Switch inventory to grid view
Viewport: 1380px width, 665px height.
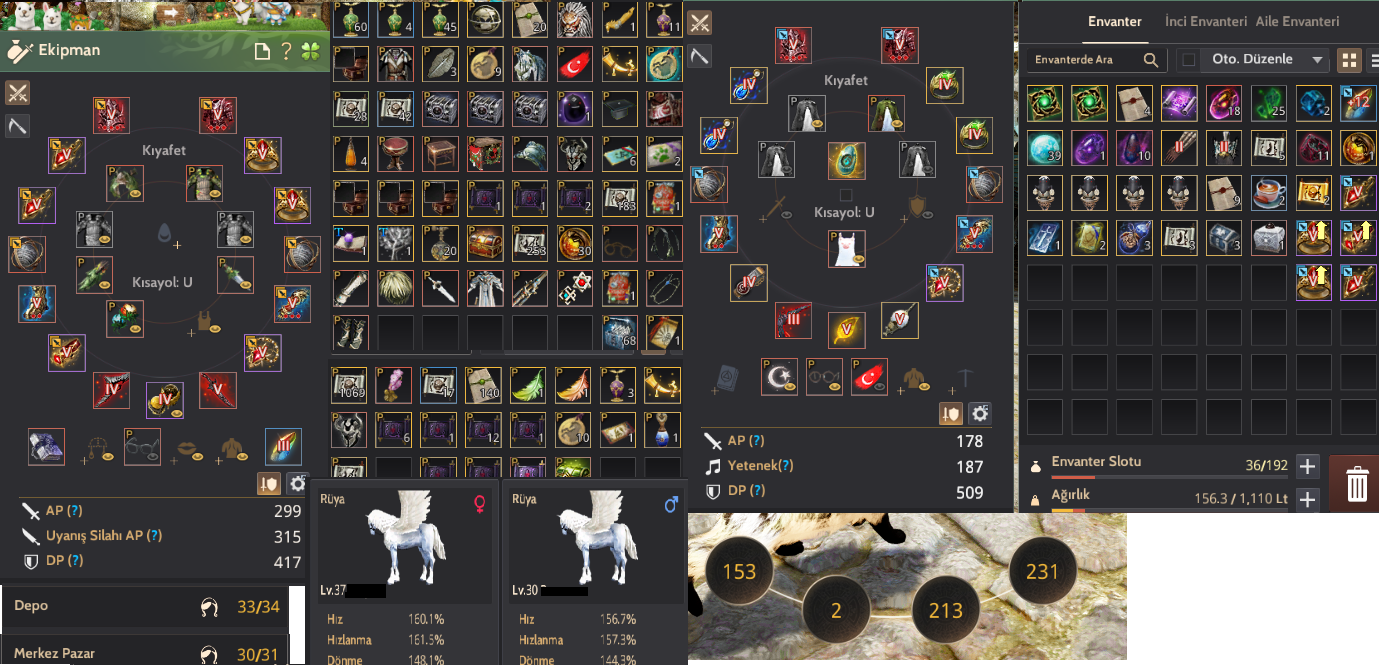point(1348,60)
